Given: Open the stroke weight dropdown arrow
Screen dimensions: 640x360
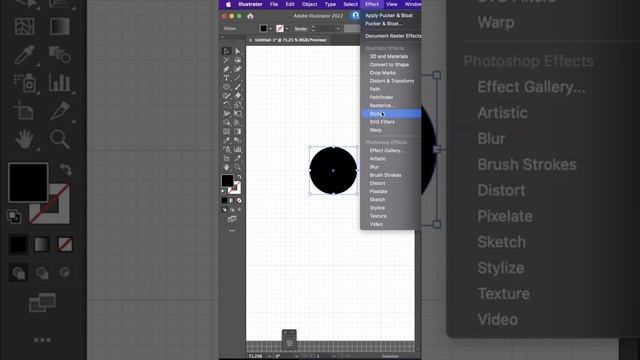Looking at the screenshot, I should (338, 29).
